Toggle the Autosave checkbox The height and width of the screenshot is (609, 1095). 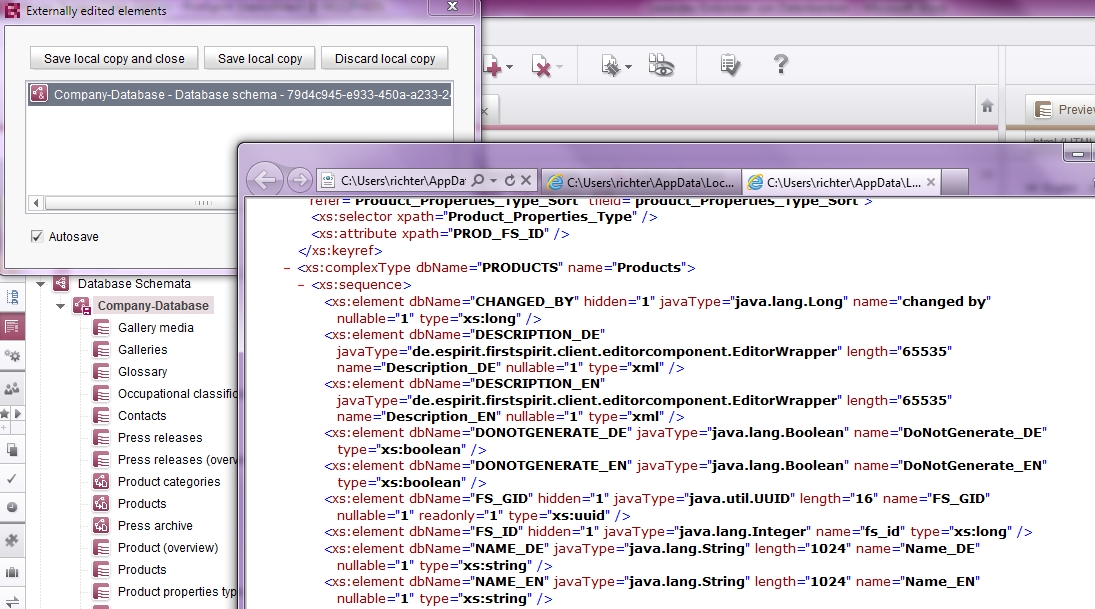pyautogui.click(x=37, y=236)
